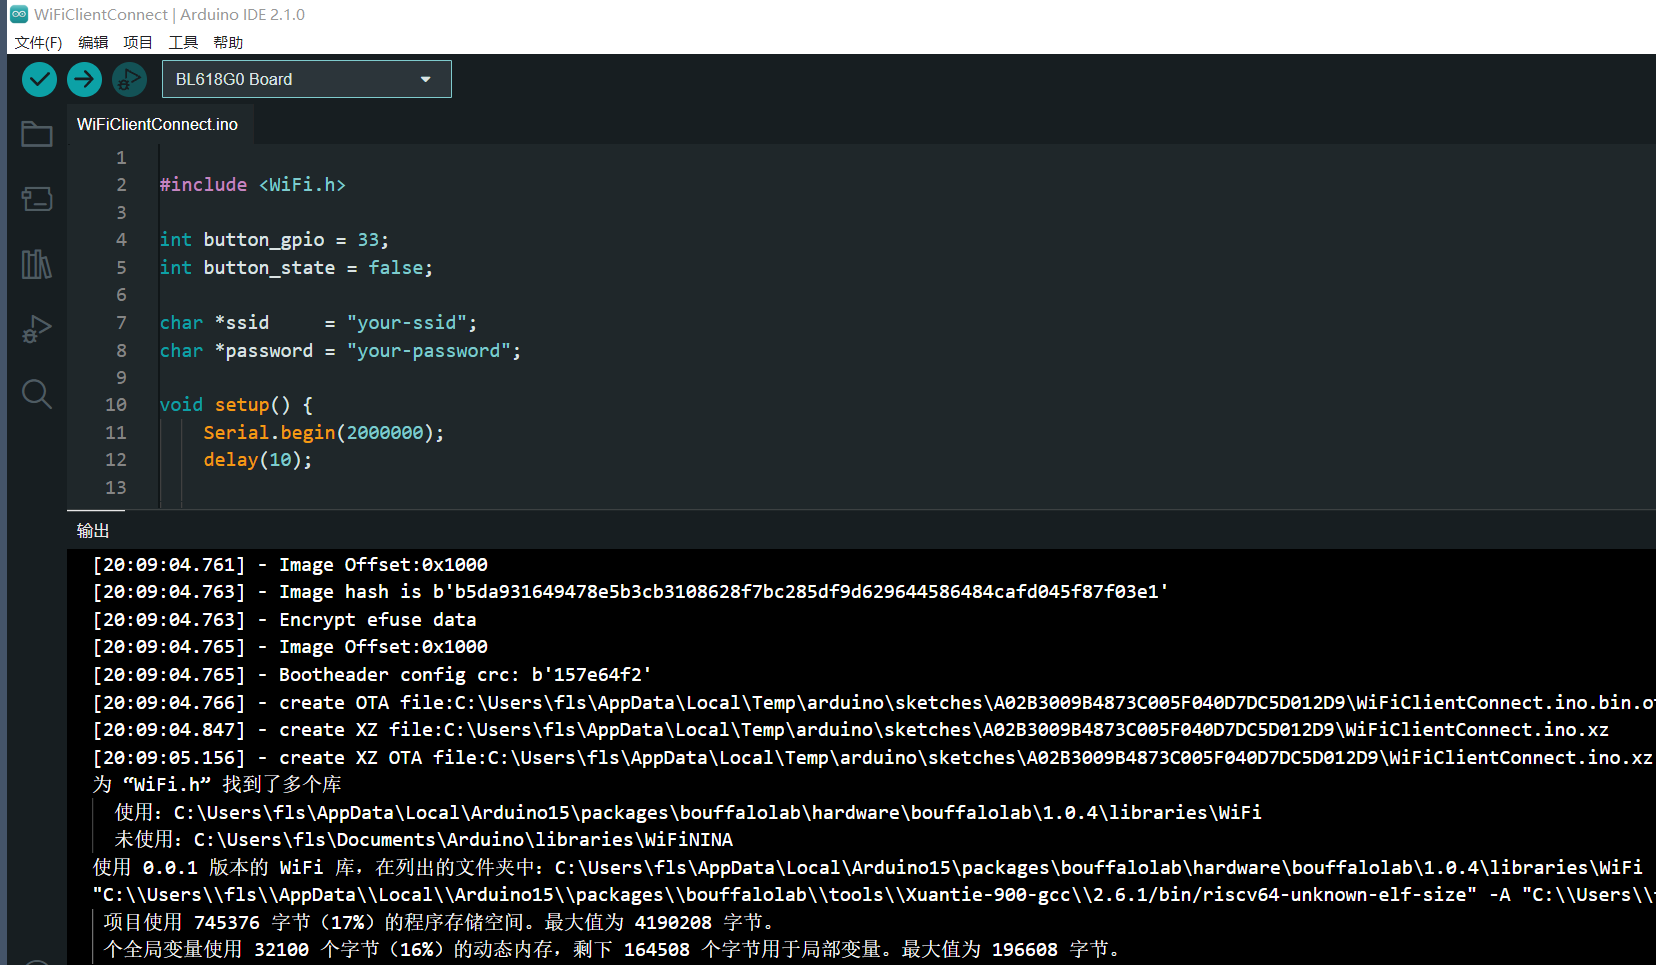The height and width of the screenshot is (965, 1656).
Task: Click the 全局变量使用 32100 个字节 line
Action: [612, 950]
